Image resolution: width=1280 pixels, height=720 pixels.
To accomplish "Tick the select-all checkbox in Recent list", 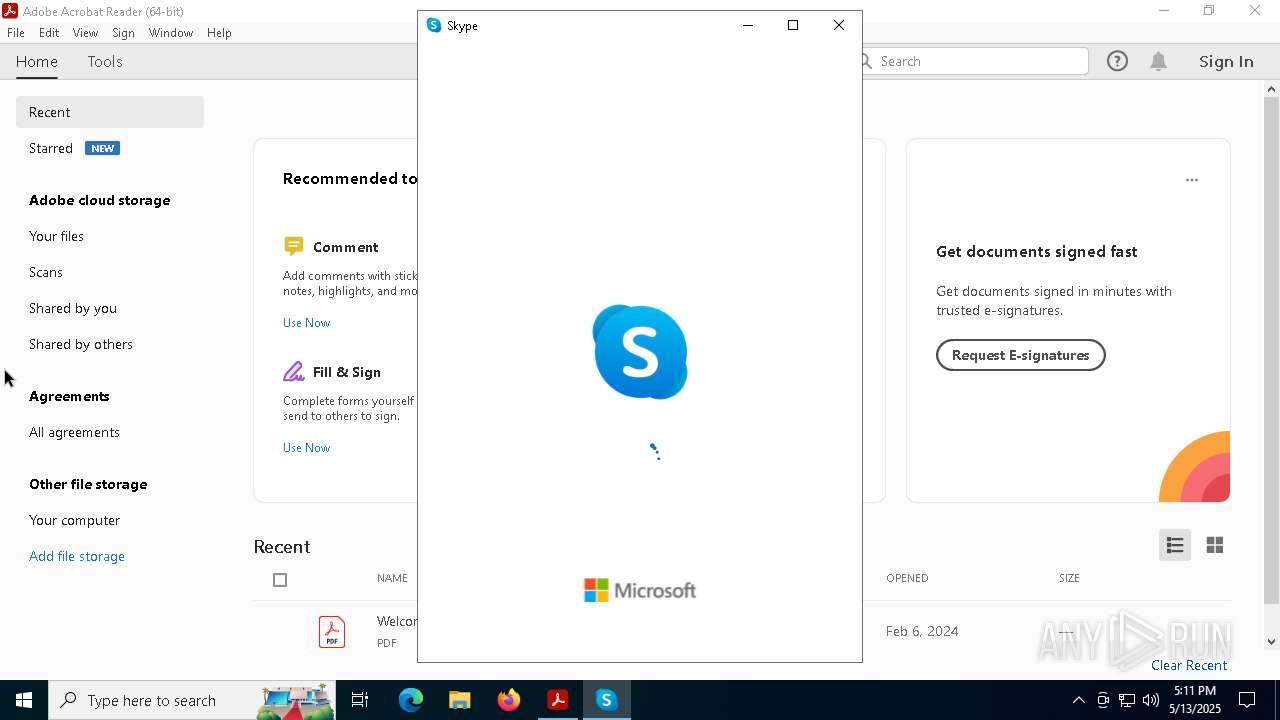I will [280, 580].
